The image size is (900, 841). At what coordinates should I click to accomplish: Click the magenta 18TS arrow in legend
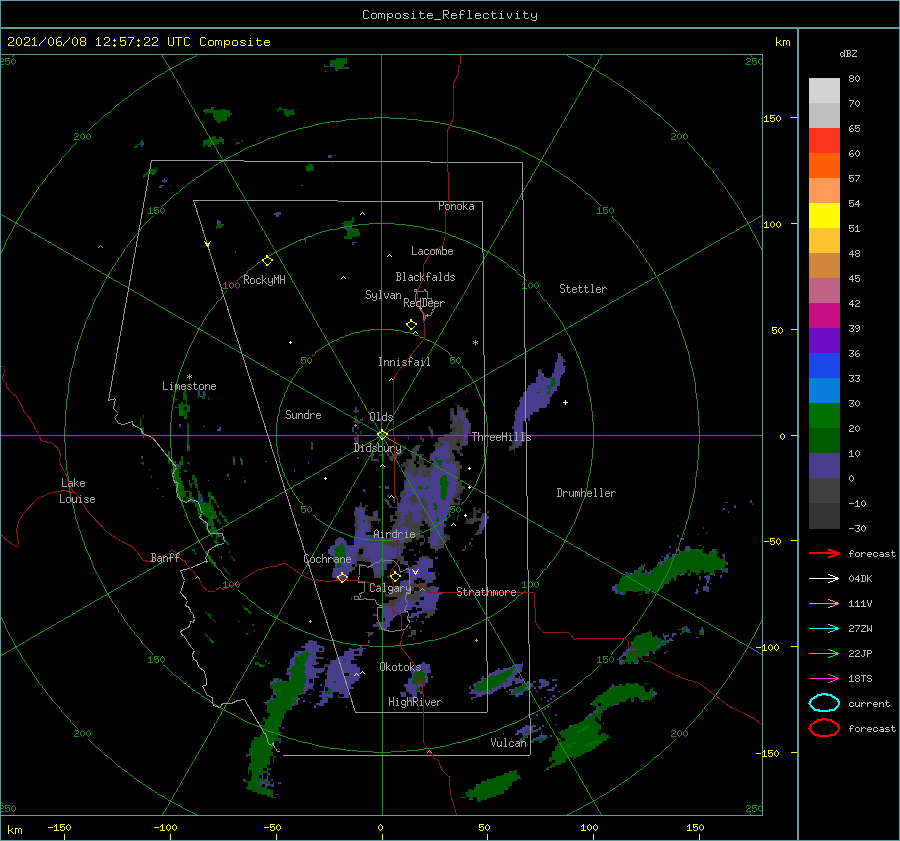(824, 679)
